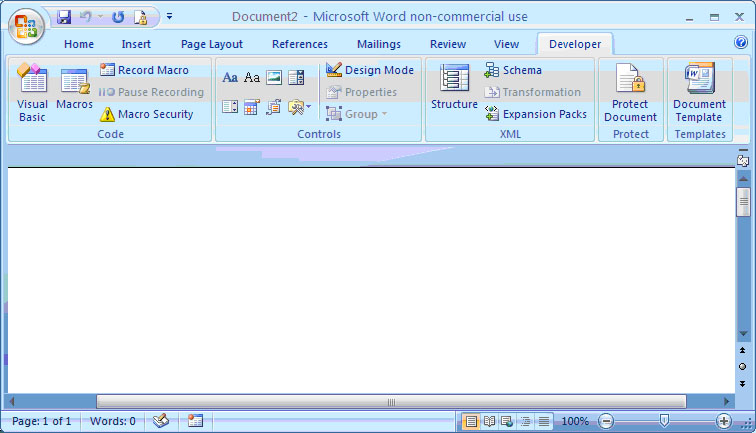The image size is (756, 433).
Task: Click Page: 1 of 1 in status bar
Action: [x=41, y=421]
